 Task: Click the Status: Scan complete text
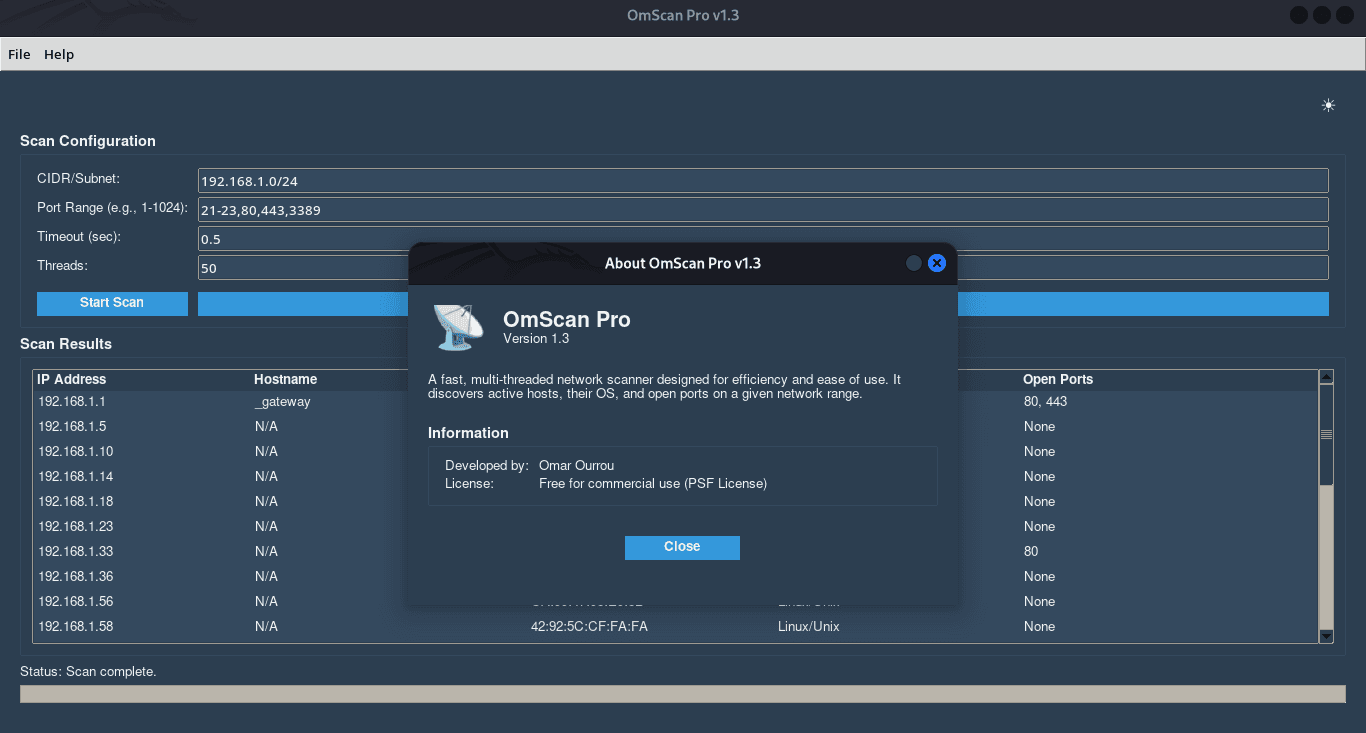tap(88, 672)
